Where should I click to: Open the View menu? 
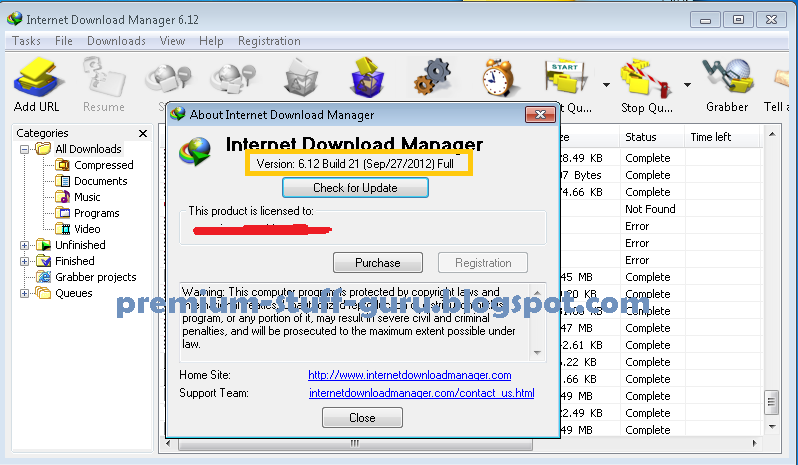(x=172, y=41)
